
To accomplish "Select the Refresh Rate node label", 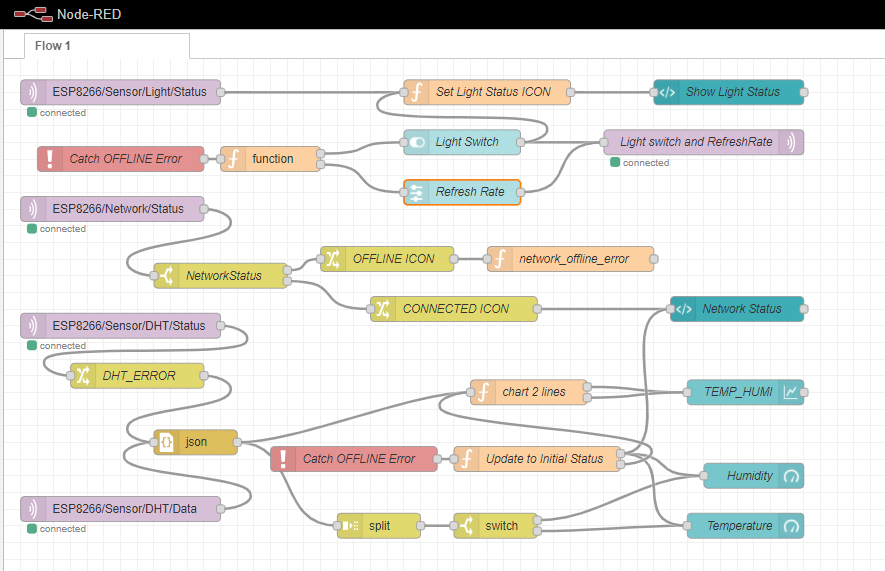I will (470, 192).
